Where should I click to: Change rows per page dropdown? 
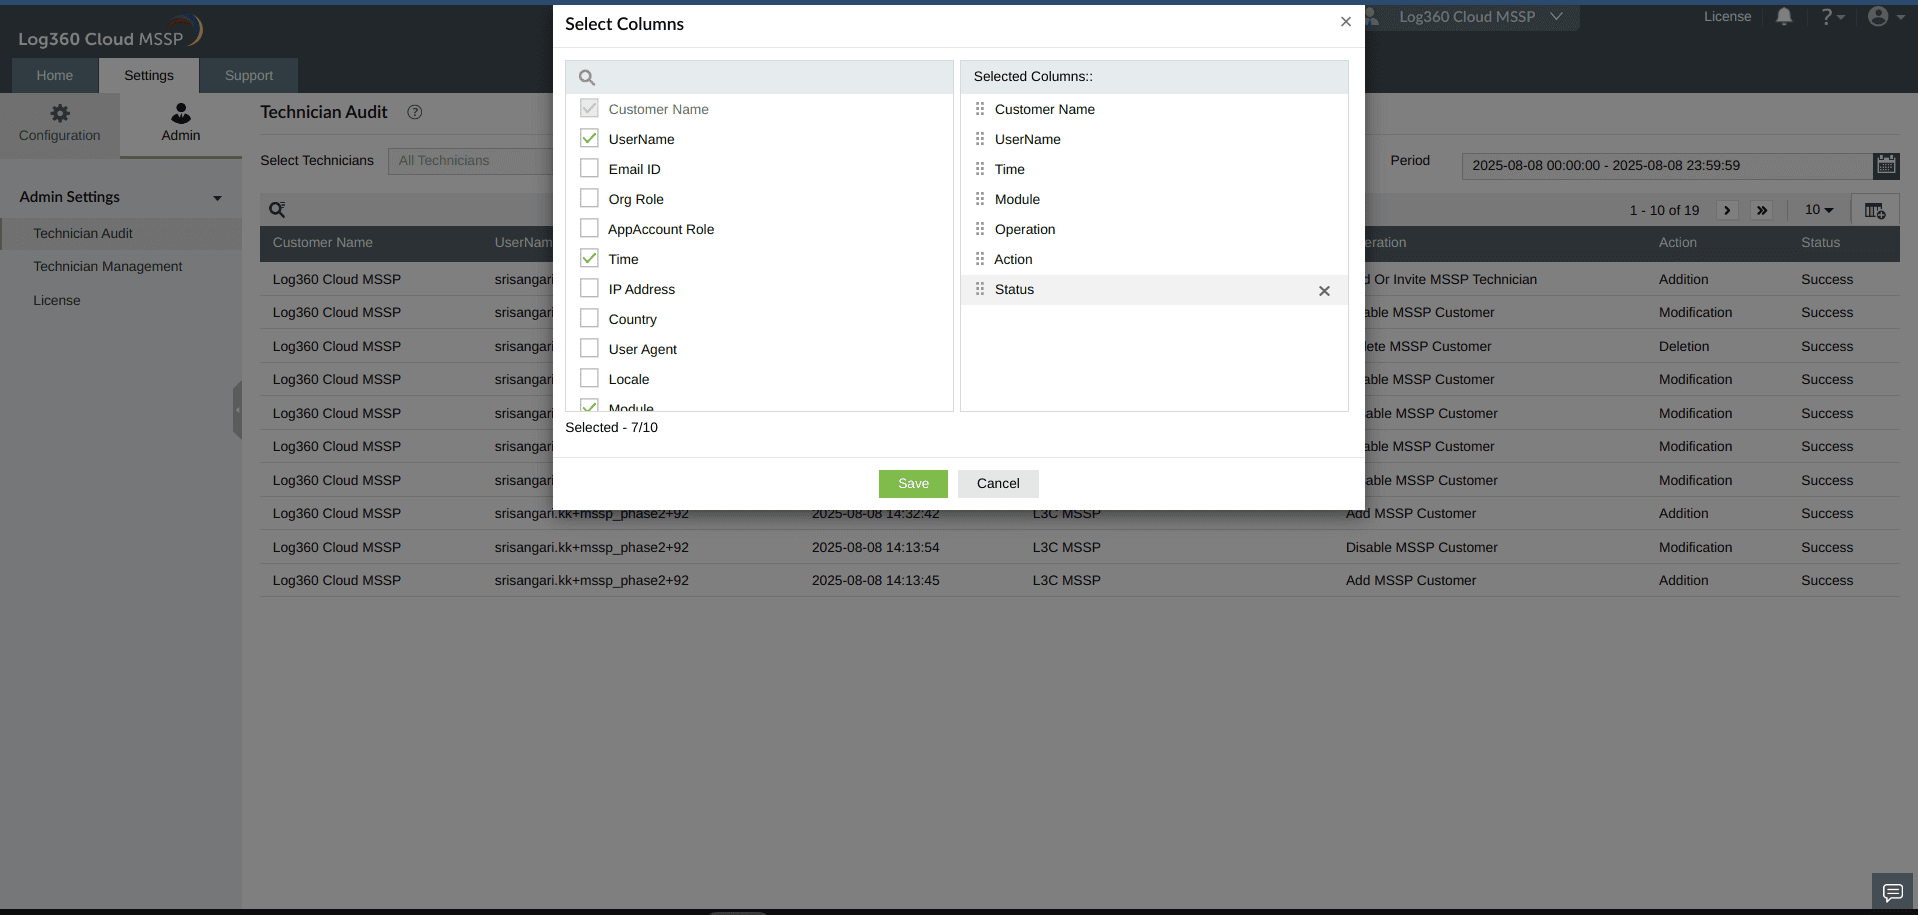point(1819,210)
